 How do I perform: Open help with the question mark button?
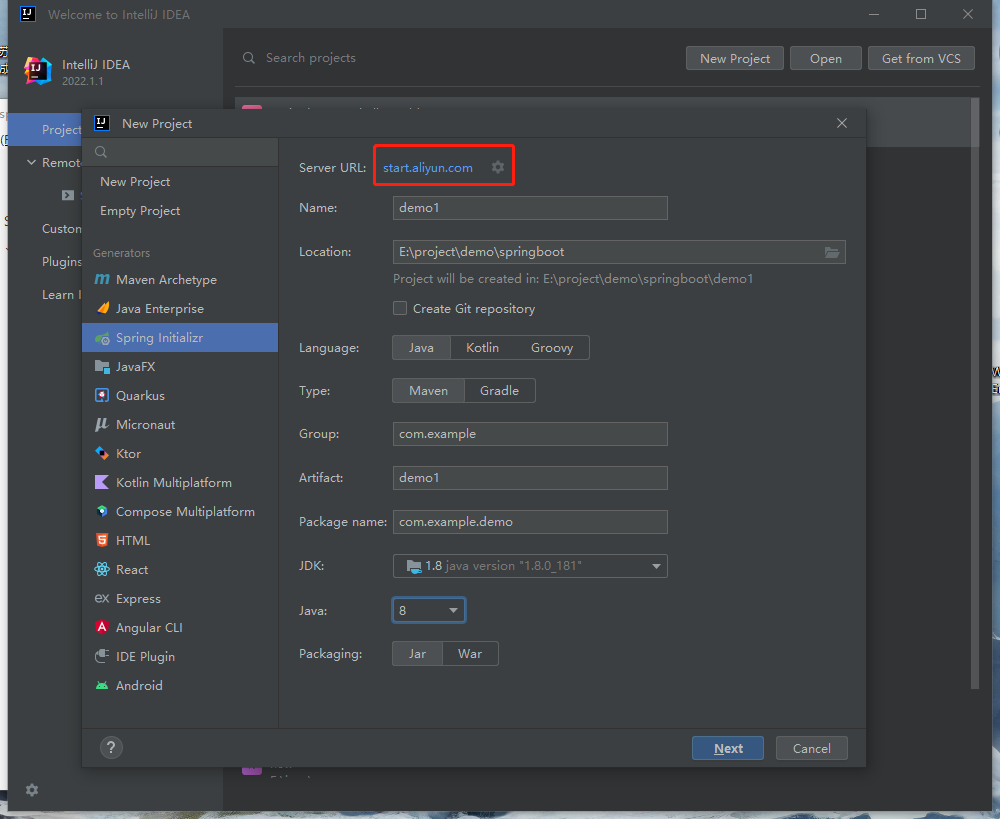pyautogui.click(x=111, y=748)
